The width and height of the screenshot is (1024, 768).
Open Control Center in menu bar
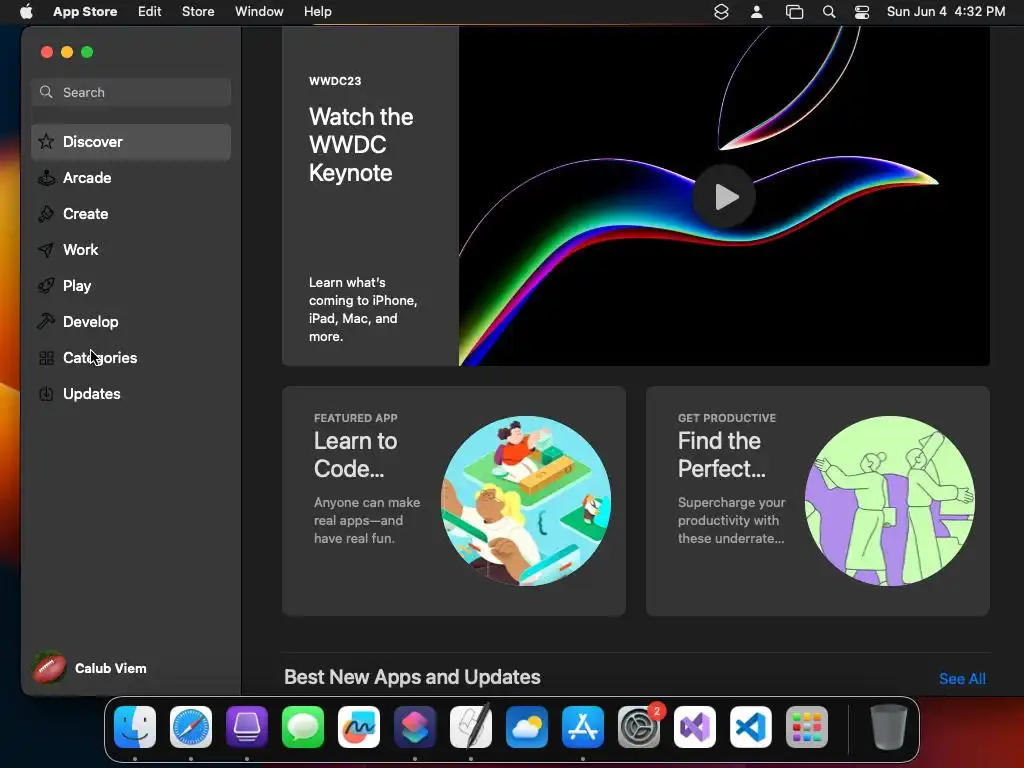click(862, 12)
